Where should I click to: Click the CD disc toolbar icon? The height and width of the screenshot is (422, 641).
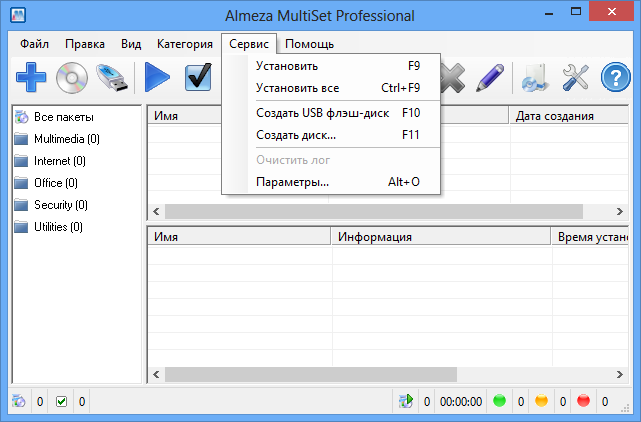click(x=72, y=77)
